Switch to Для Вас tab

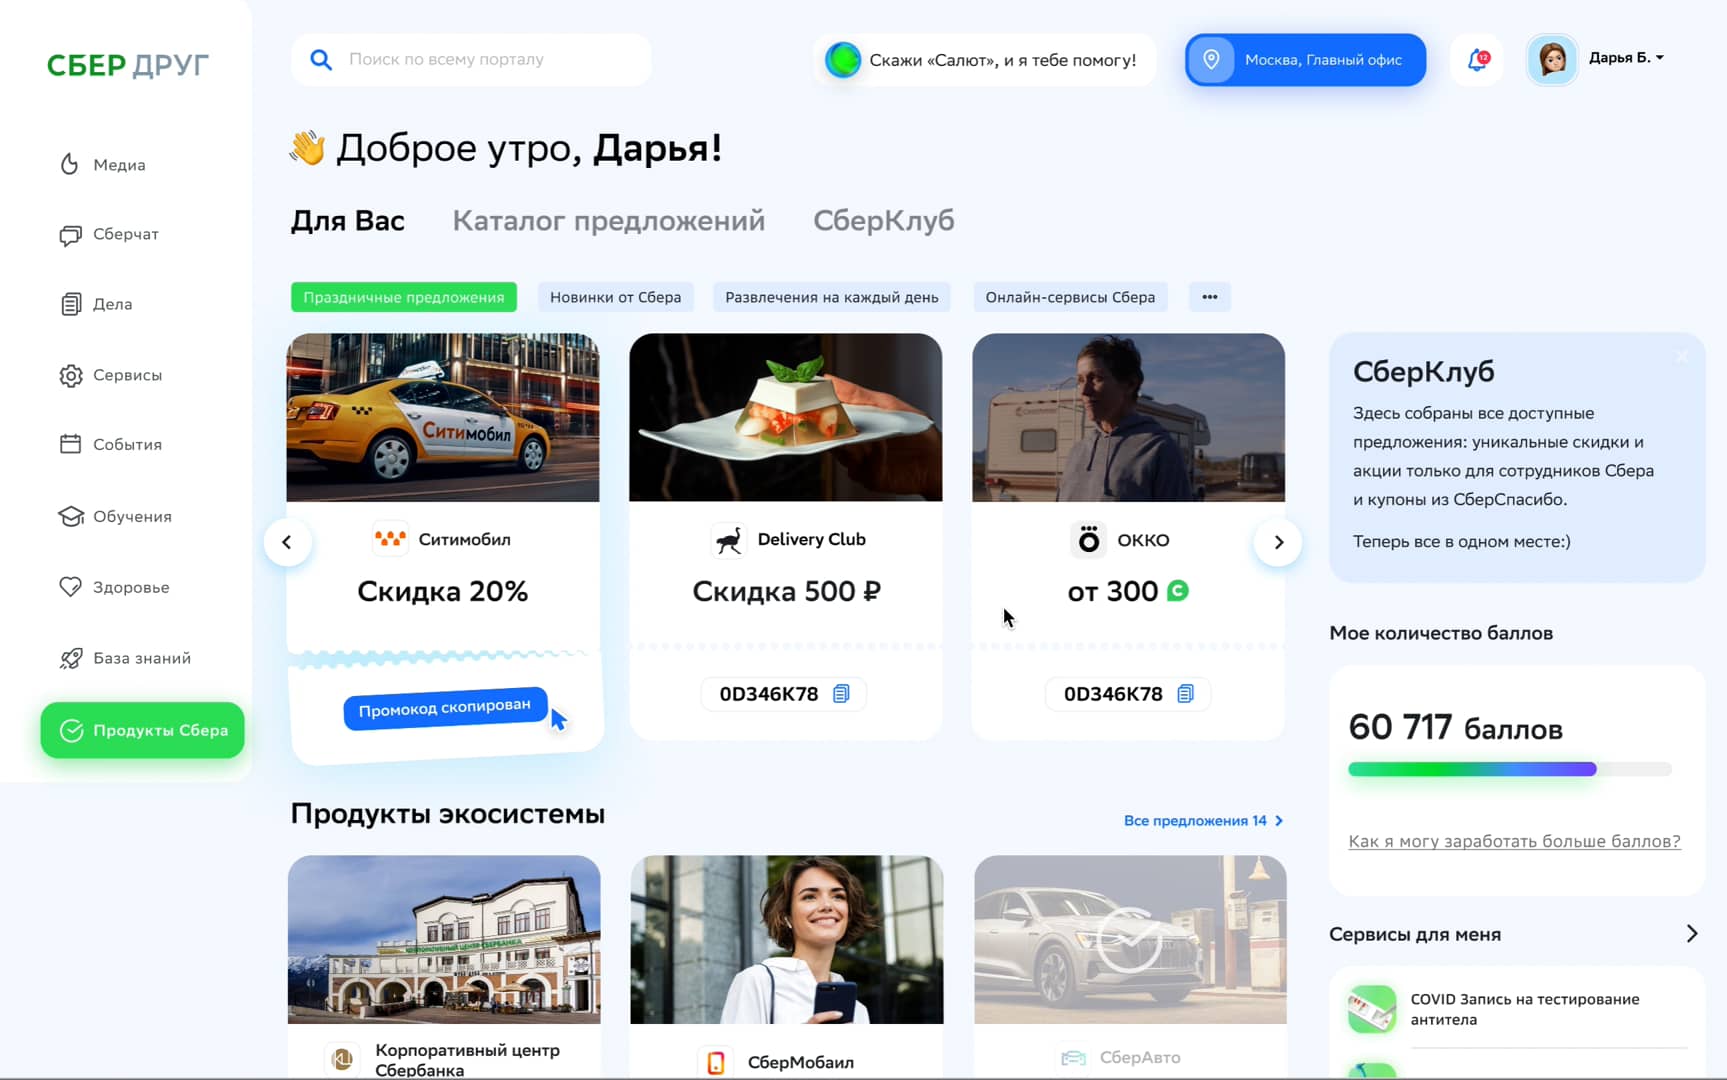348,220
